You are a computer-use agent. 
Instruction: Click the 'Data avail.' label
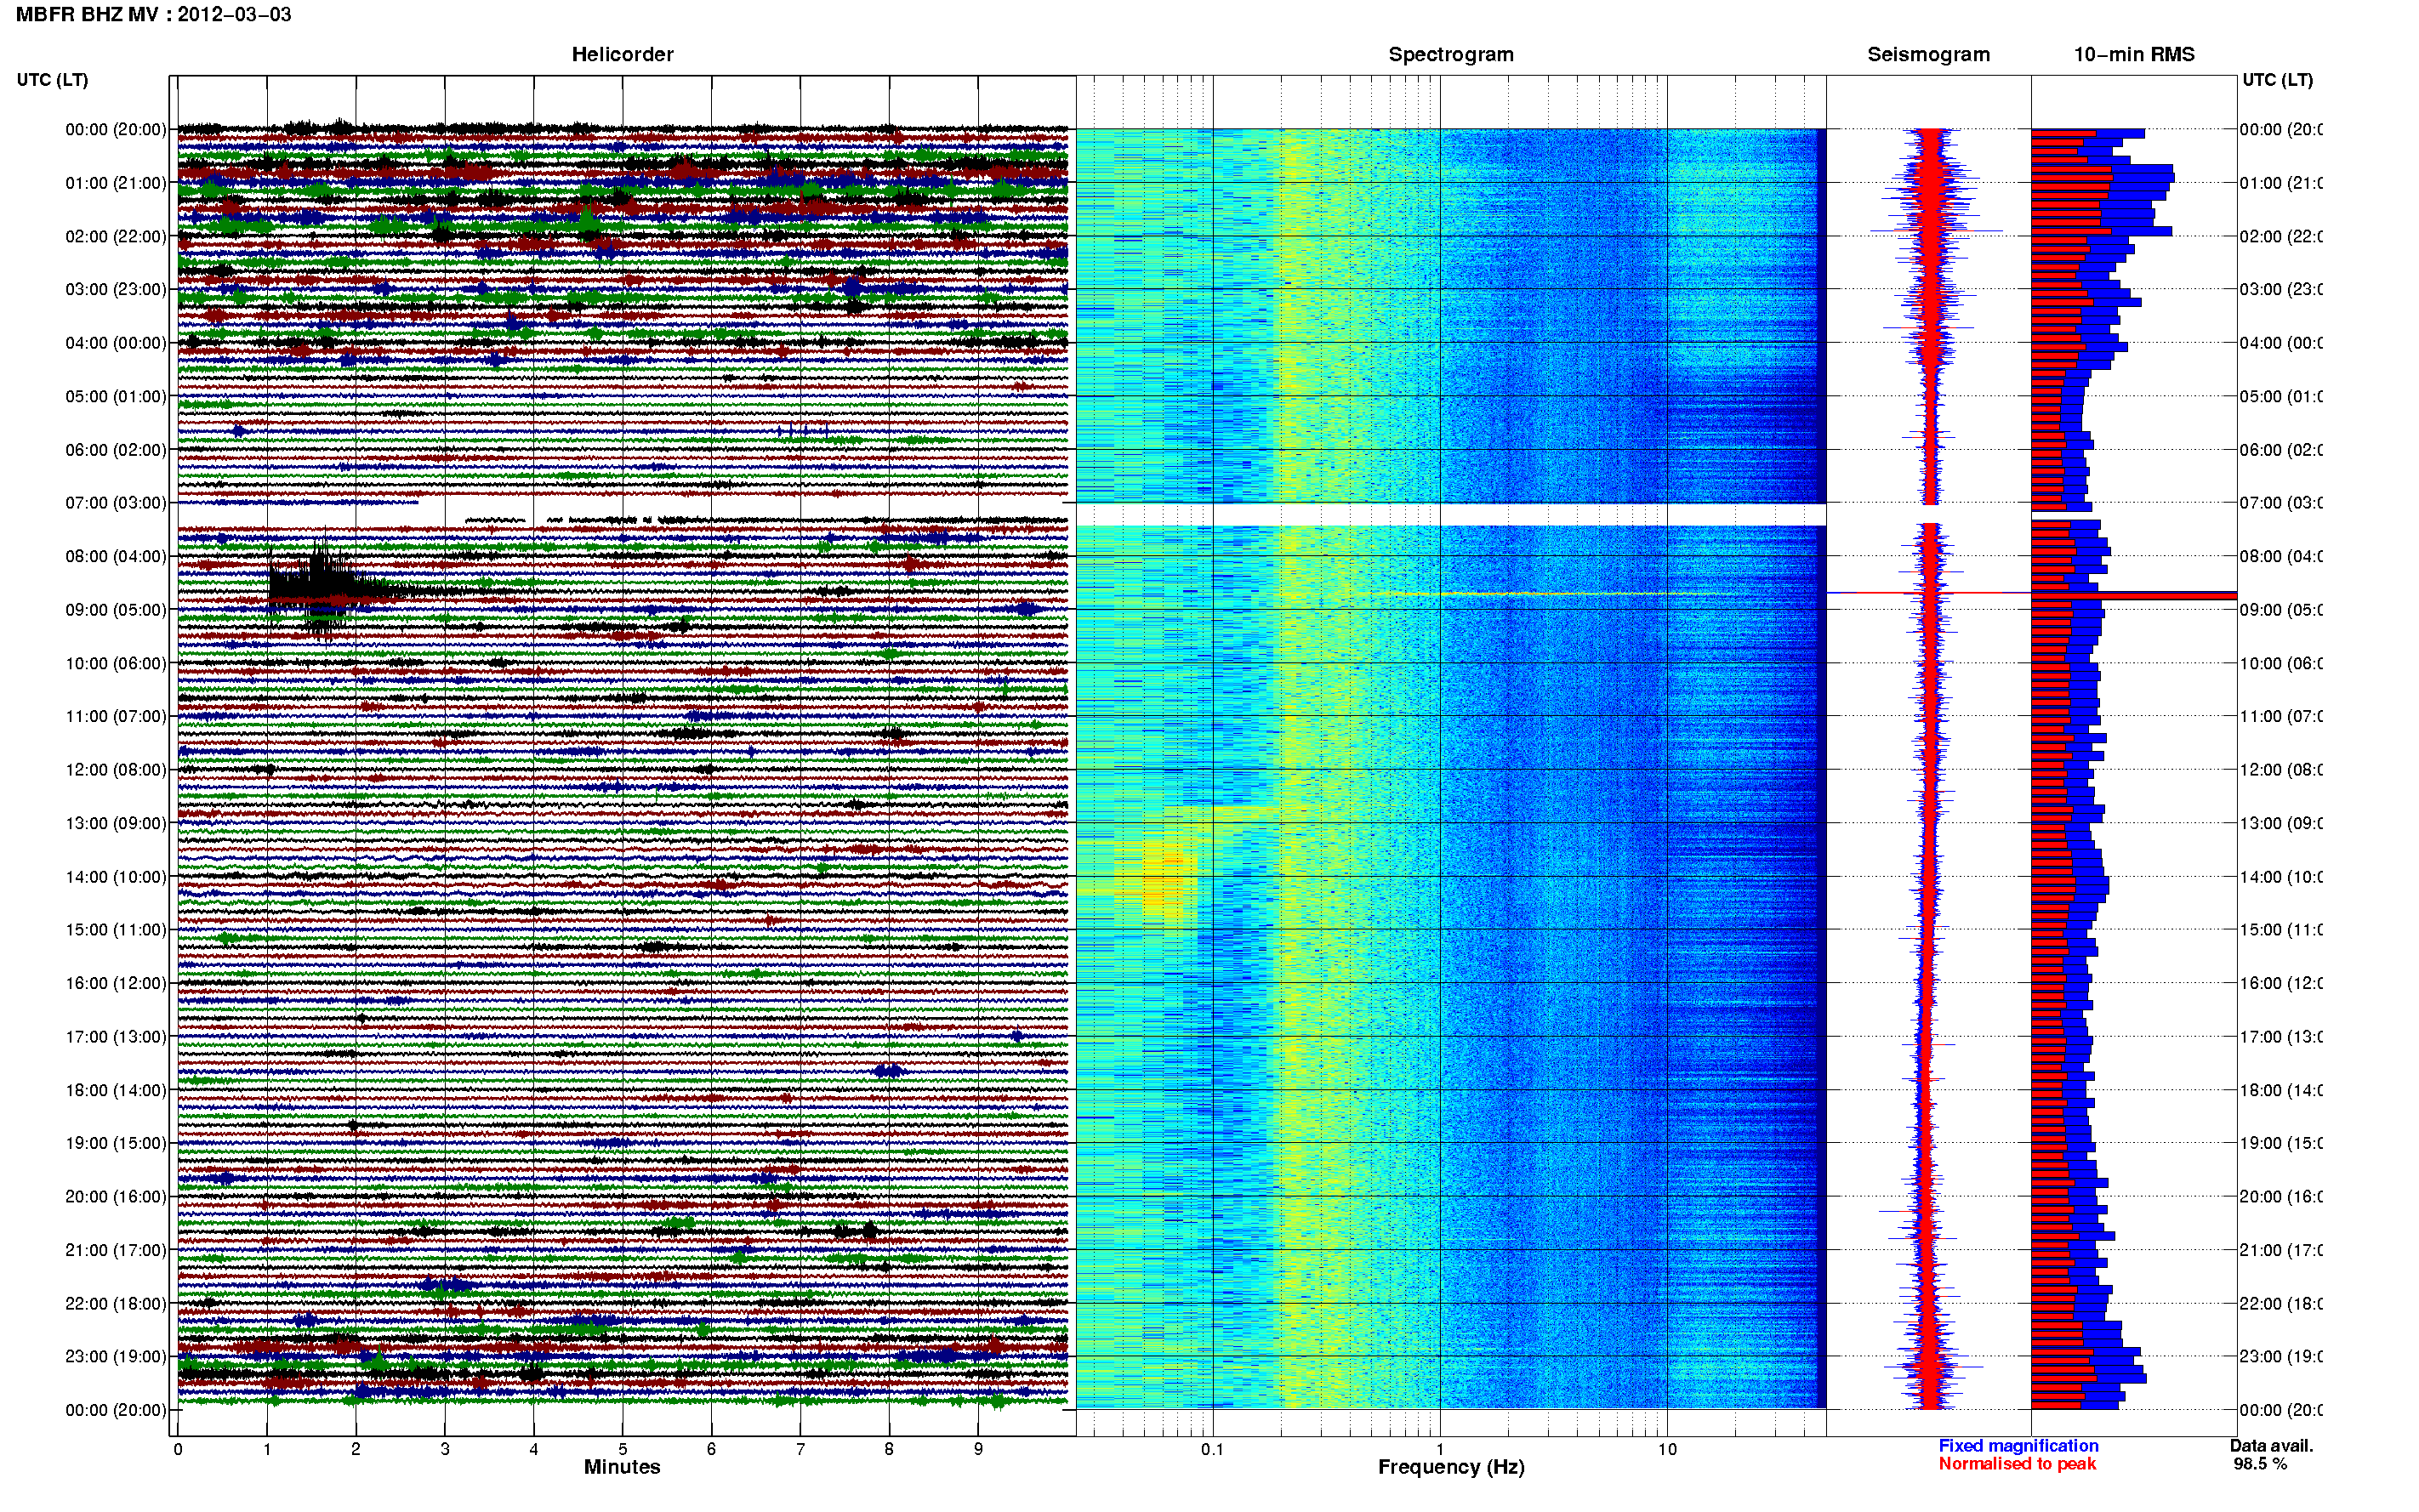(2271, 1446)
